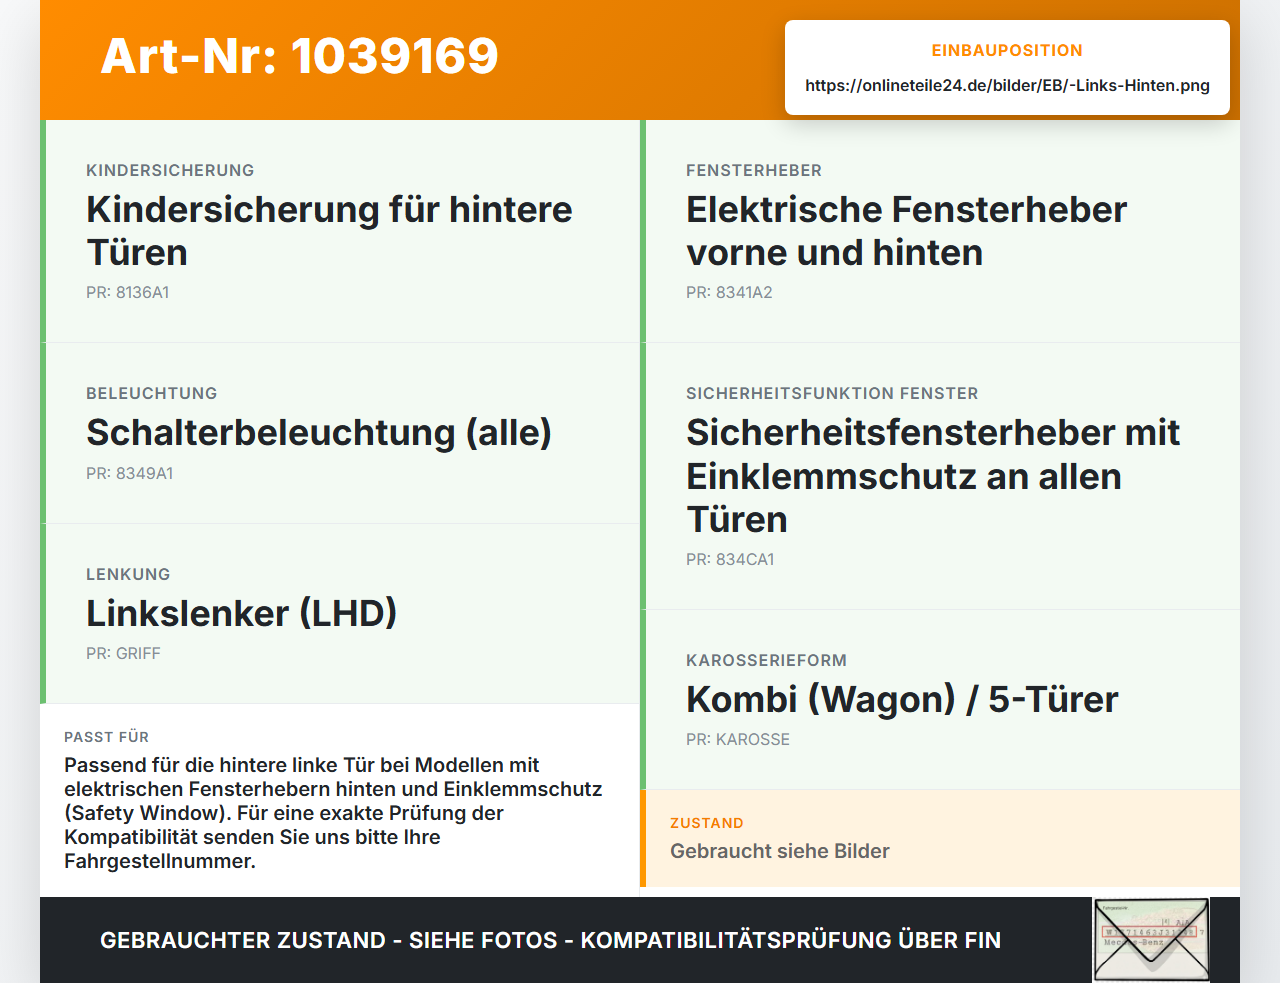Click the PR: 834CA1 code
The height and width of the screenshot is (983, 1280).
coord(730,560)
